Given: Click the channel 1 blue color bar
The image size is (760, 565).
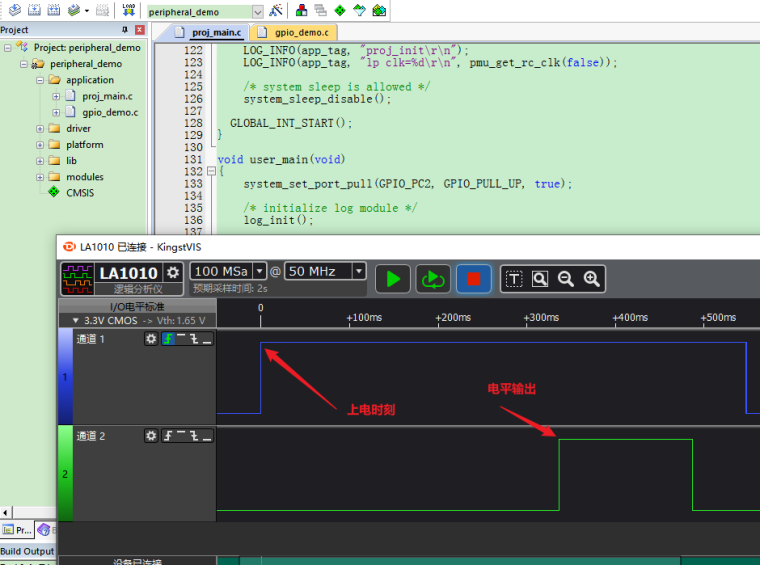Looking at the screenshot, I should point(66,378).
